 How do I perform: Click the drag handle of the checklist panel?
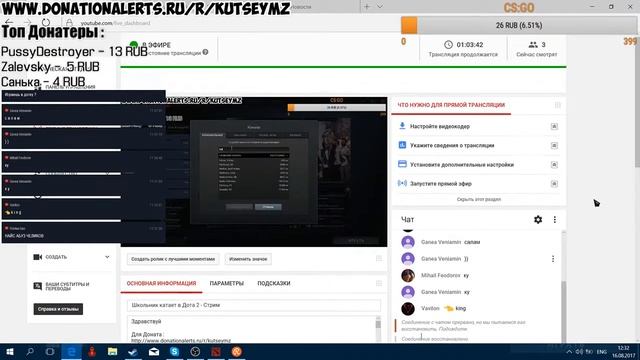coord(558,105)
